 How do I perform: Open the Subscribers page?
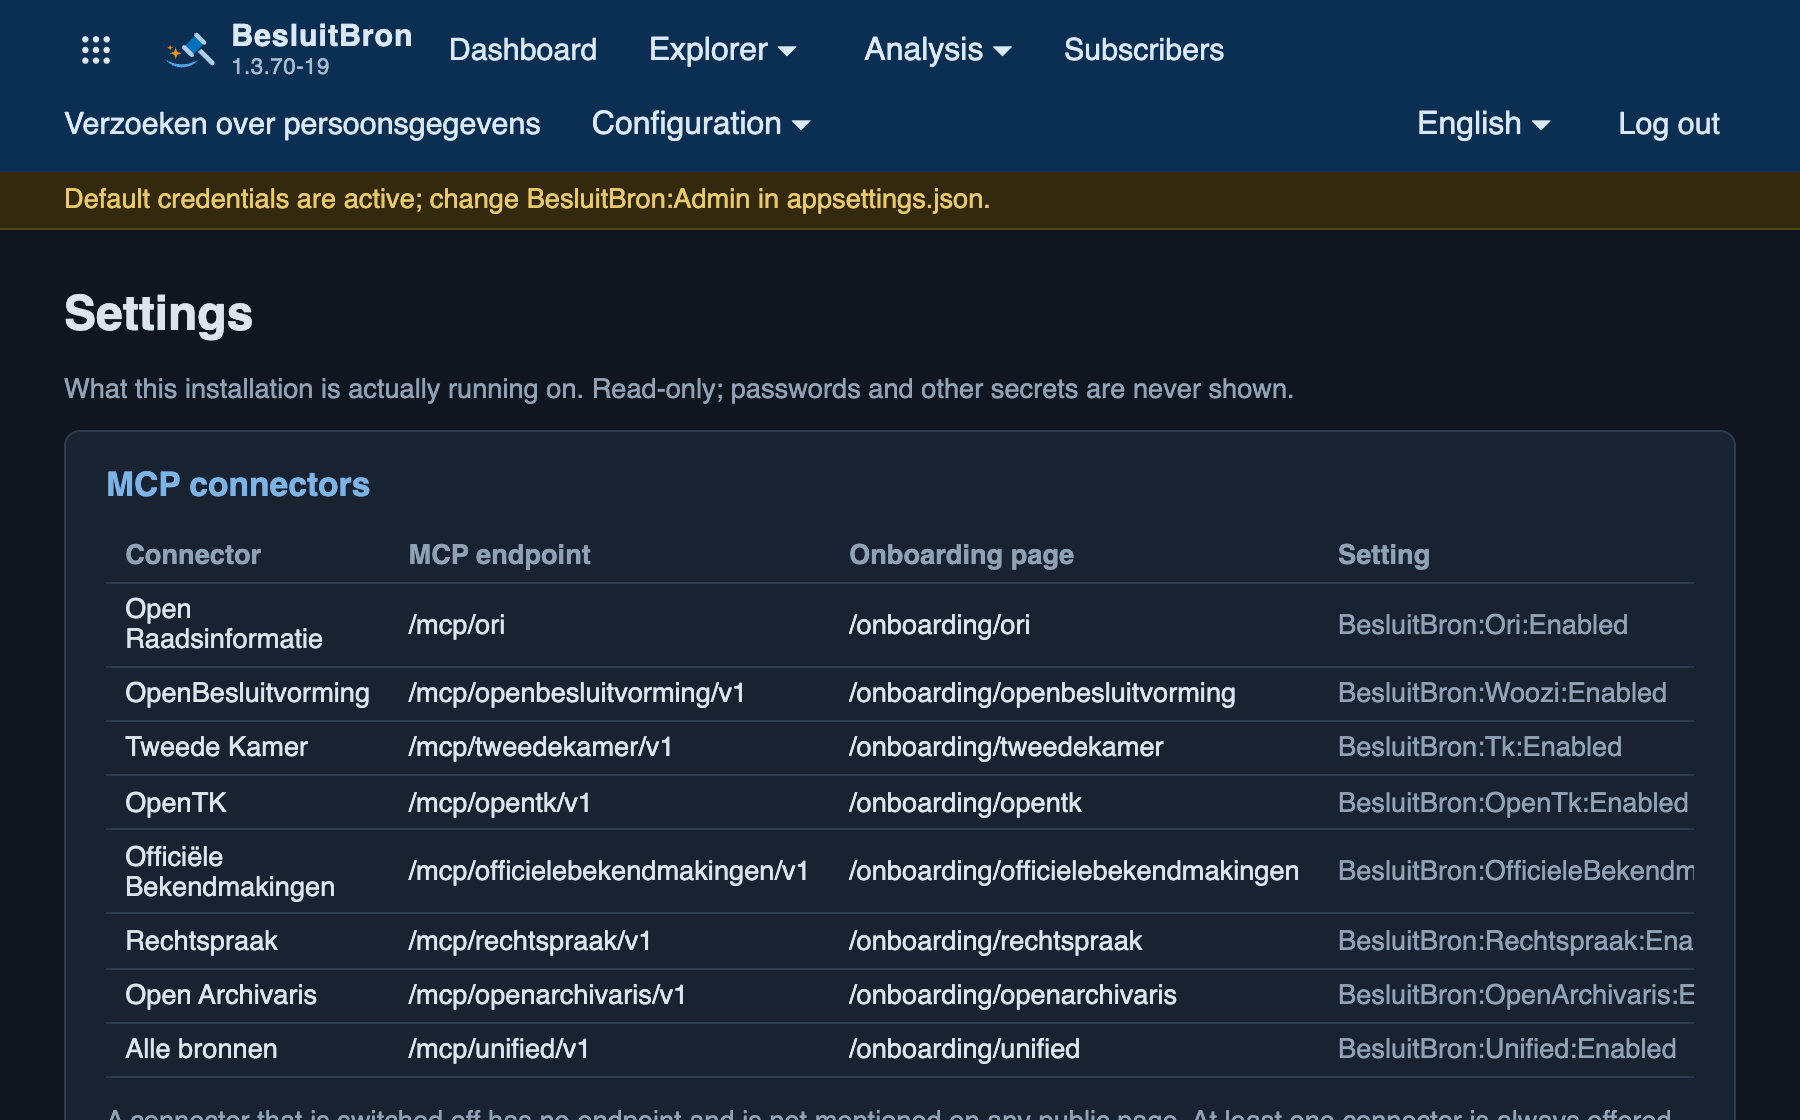tap(1143, 49)
